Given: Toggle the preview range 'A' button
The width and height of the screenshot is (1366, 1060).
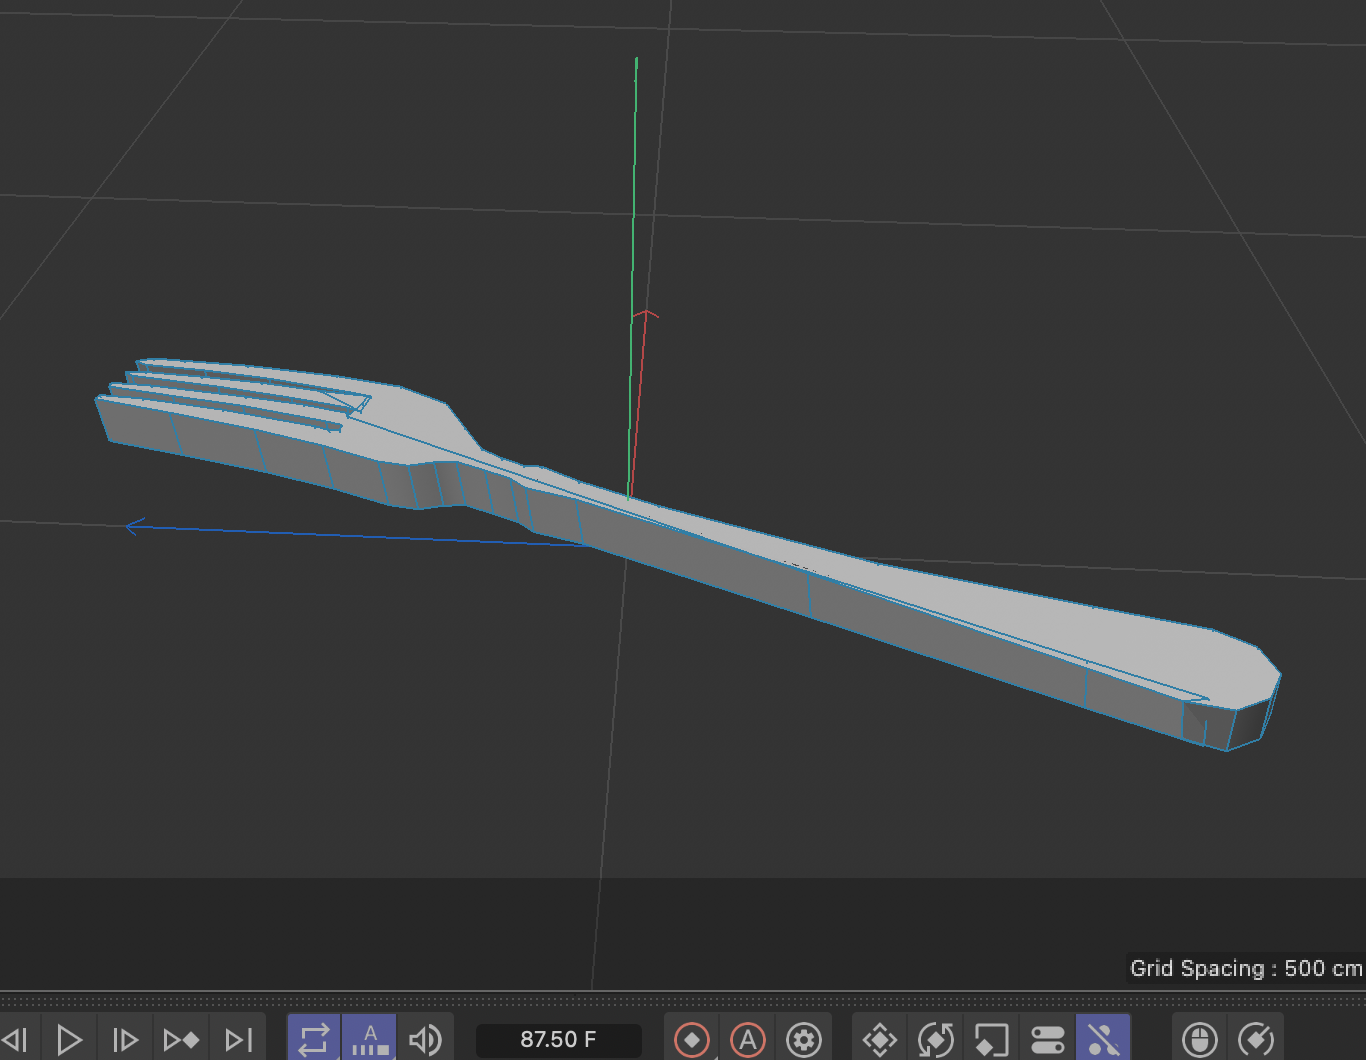Looking at the screenshot, I should 370,1039.
